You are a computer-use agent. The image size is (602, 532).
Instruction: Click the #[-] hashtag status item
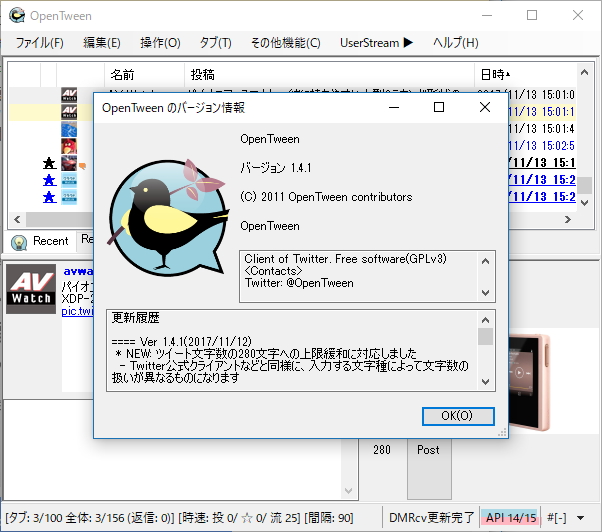tap(556, 518)
